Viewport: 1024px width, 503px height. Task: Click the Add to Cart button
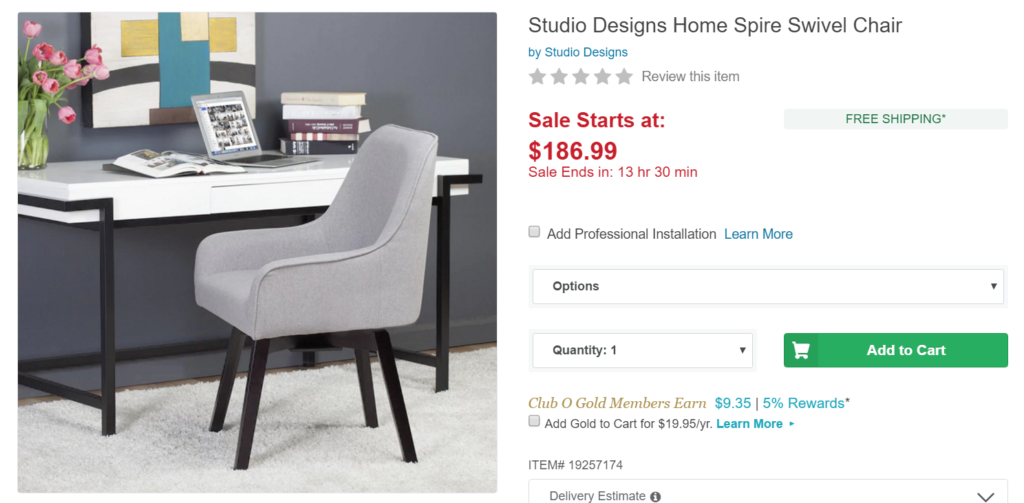coord(895,350)
